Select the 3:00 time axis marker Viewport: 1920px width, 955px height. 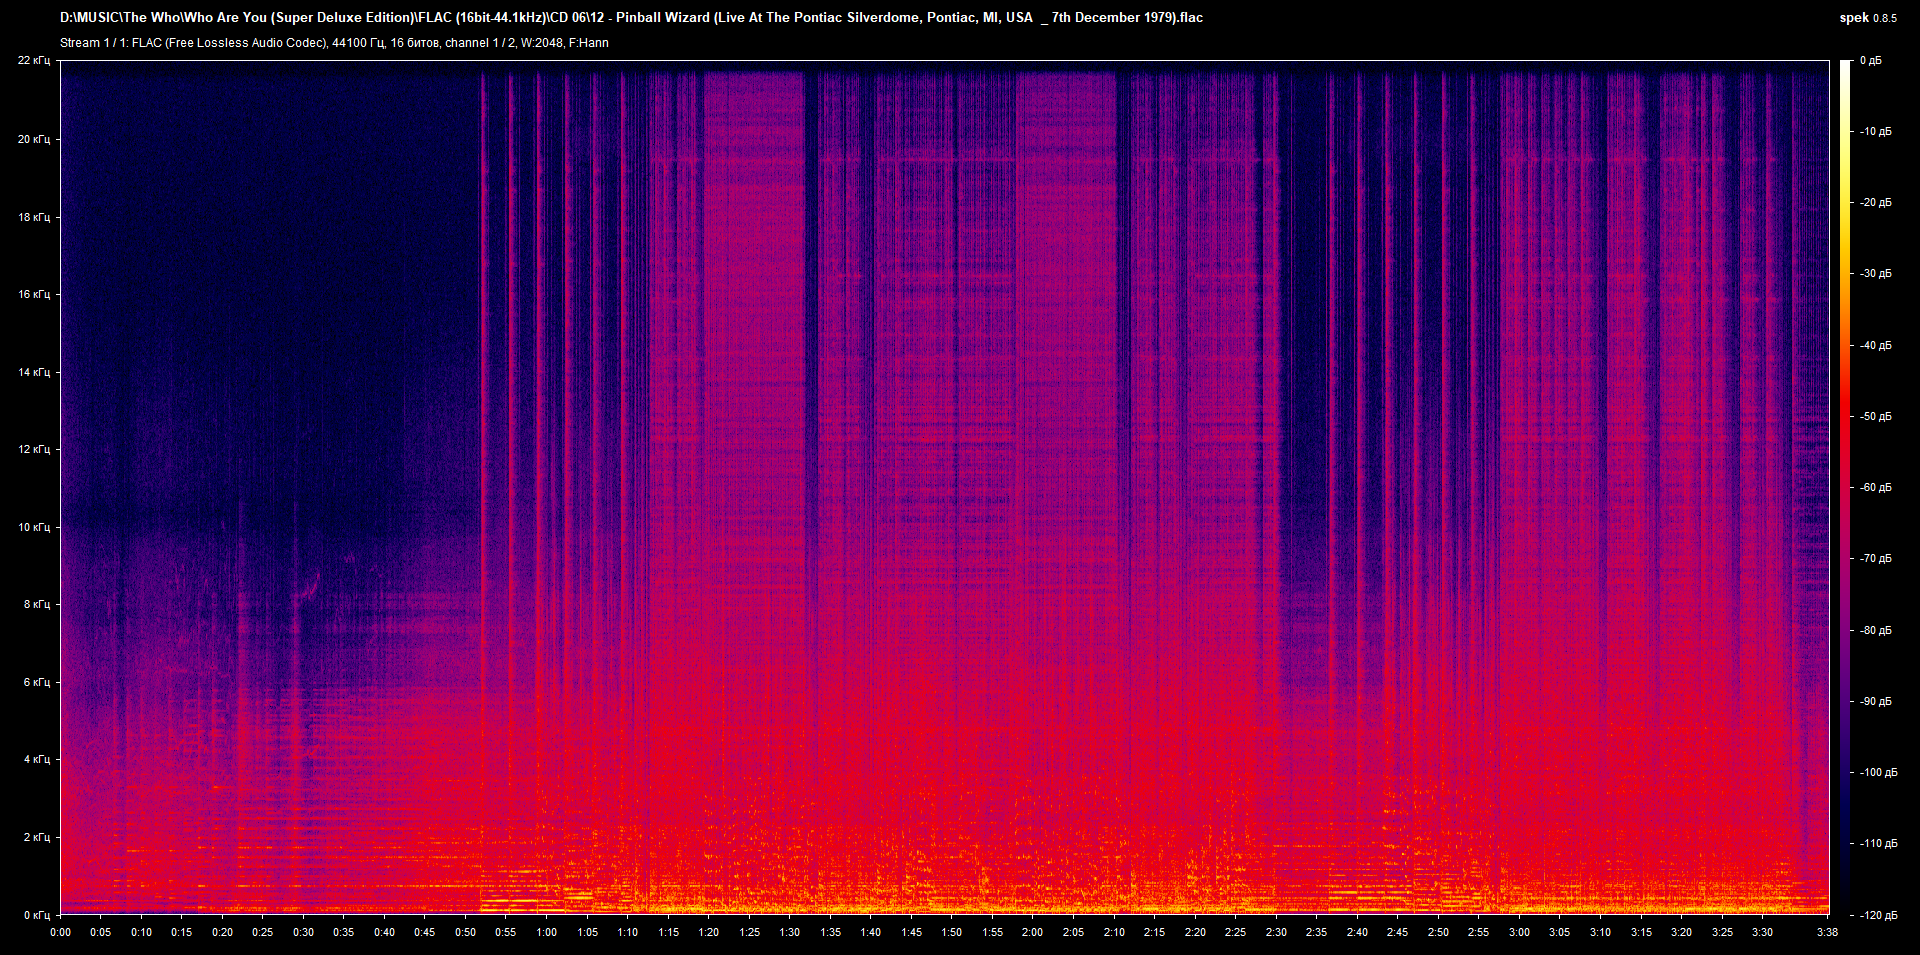(x=1518, y=932)
